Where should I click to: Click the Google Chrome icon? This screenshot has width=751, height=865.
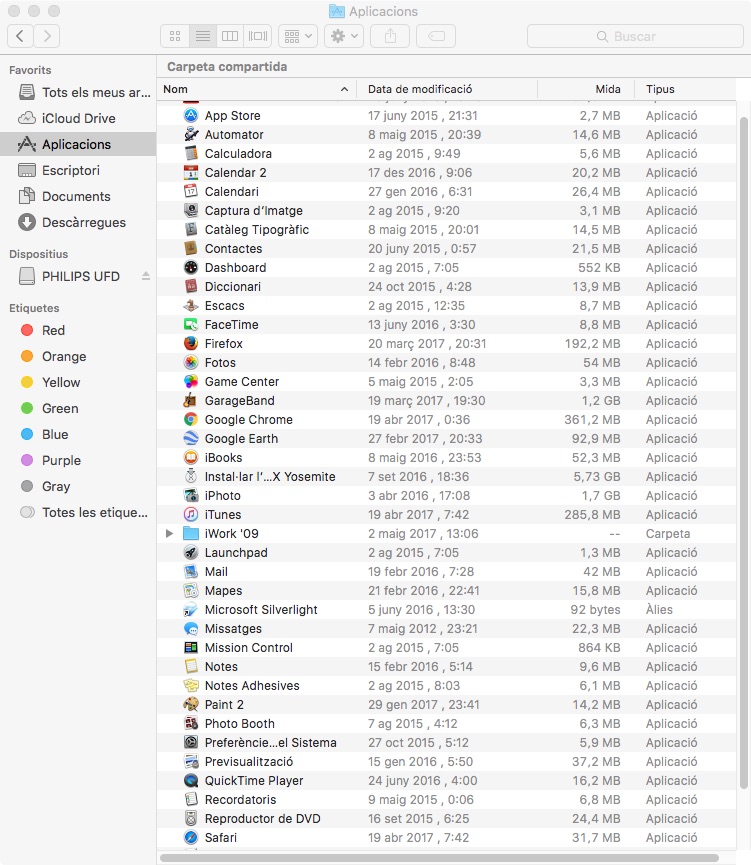click(191, 419)
